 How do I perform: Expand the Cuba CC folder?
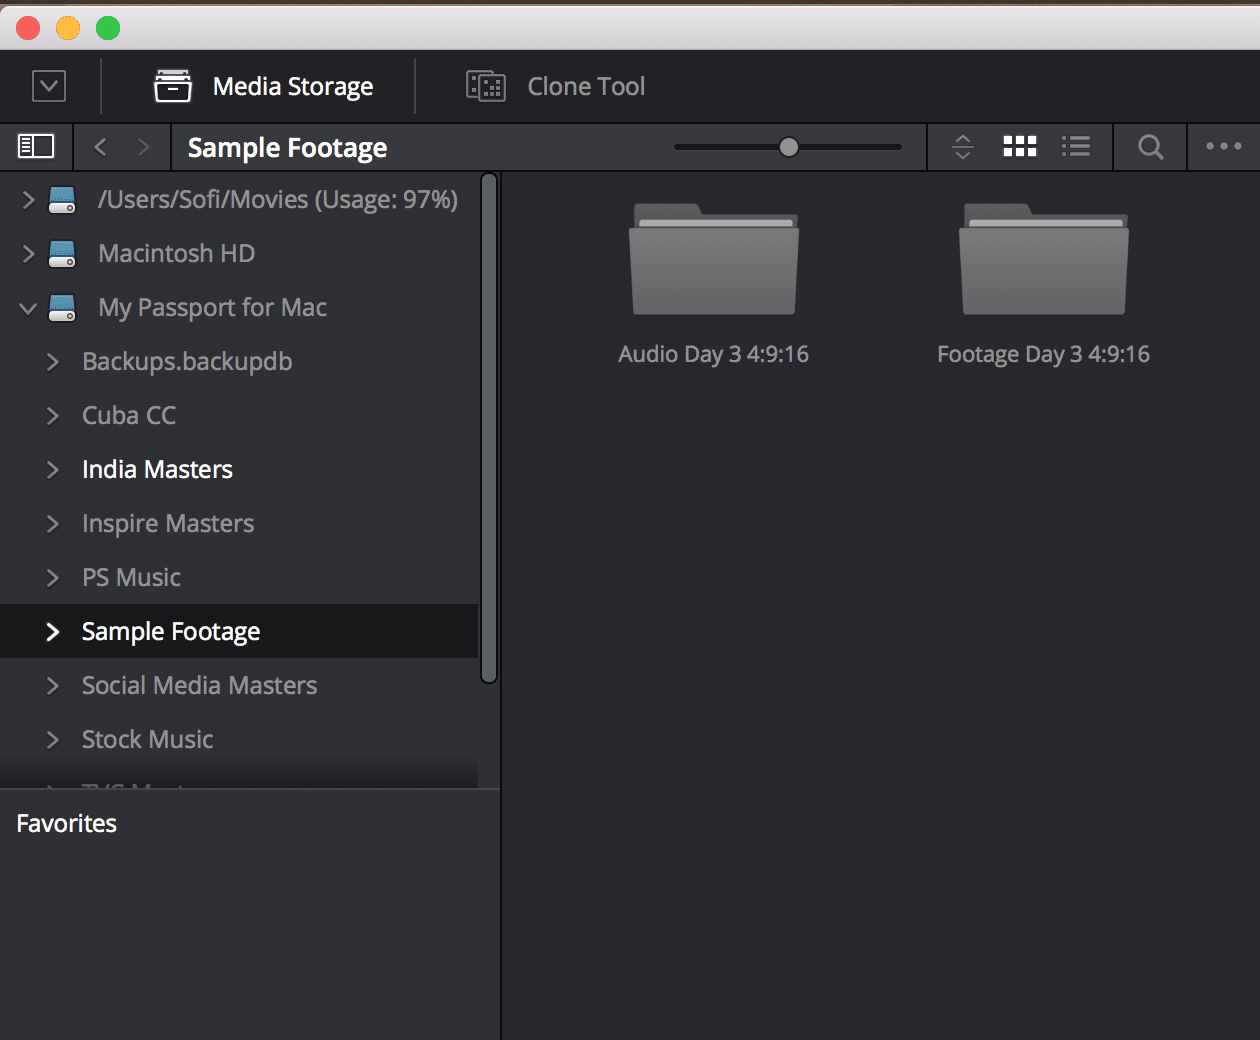coord(53,415)
